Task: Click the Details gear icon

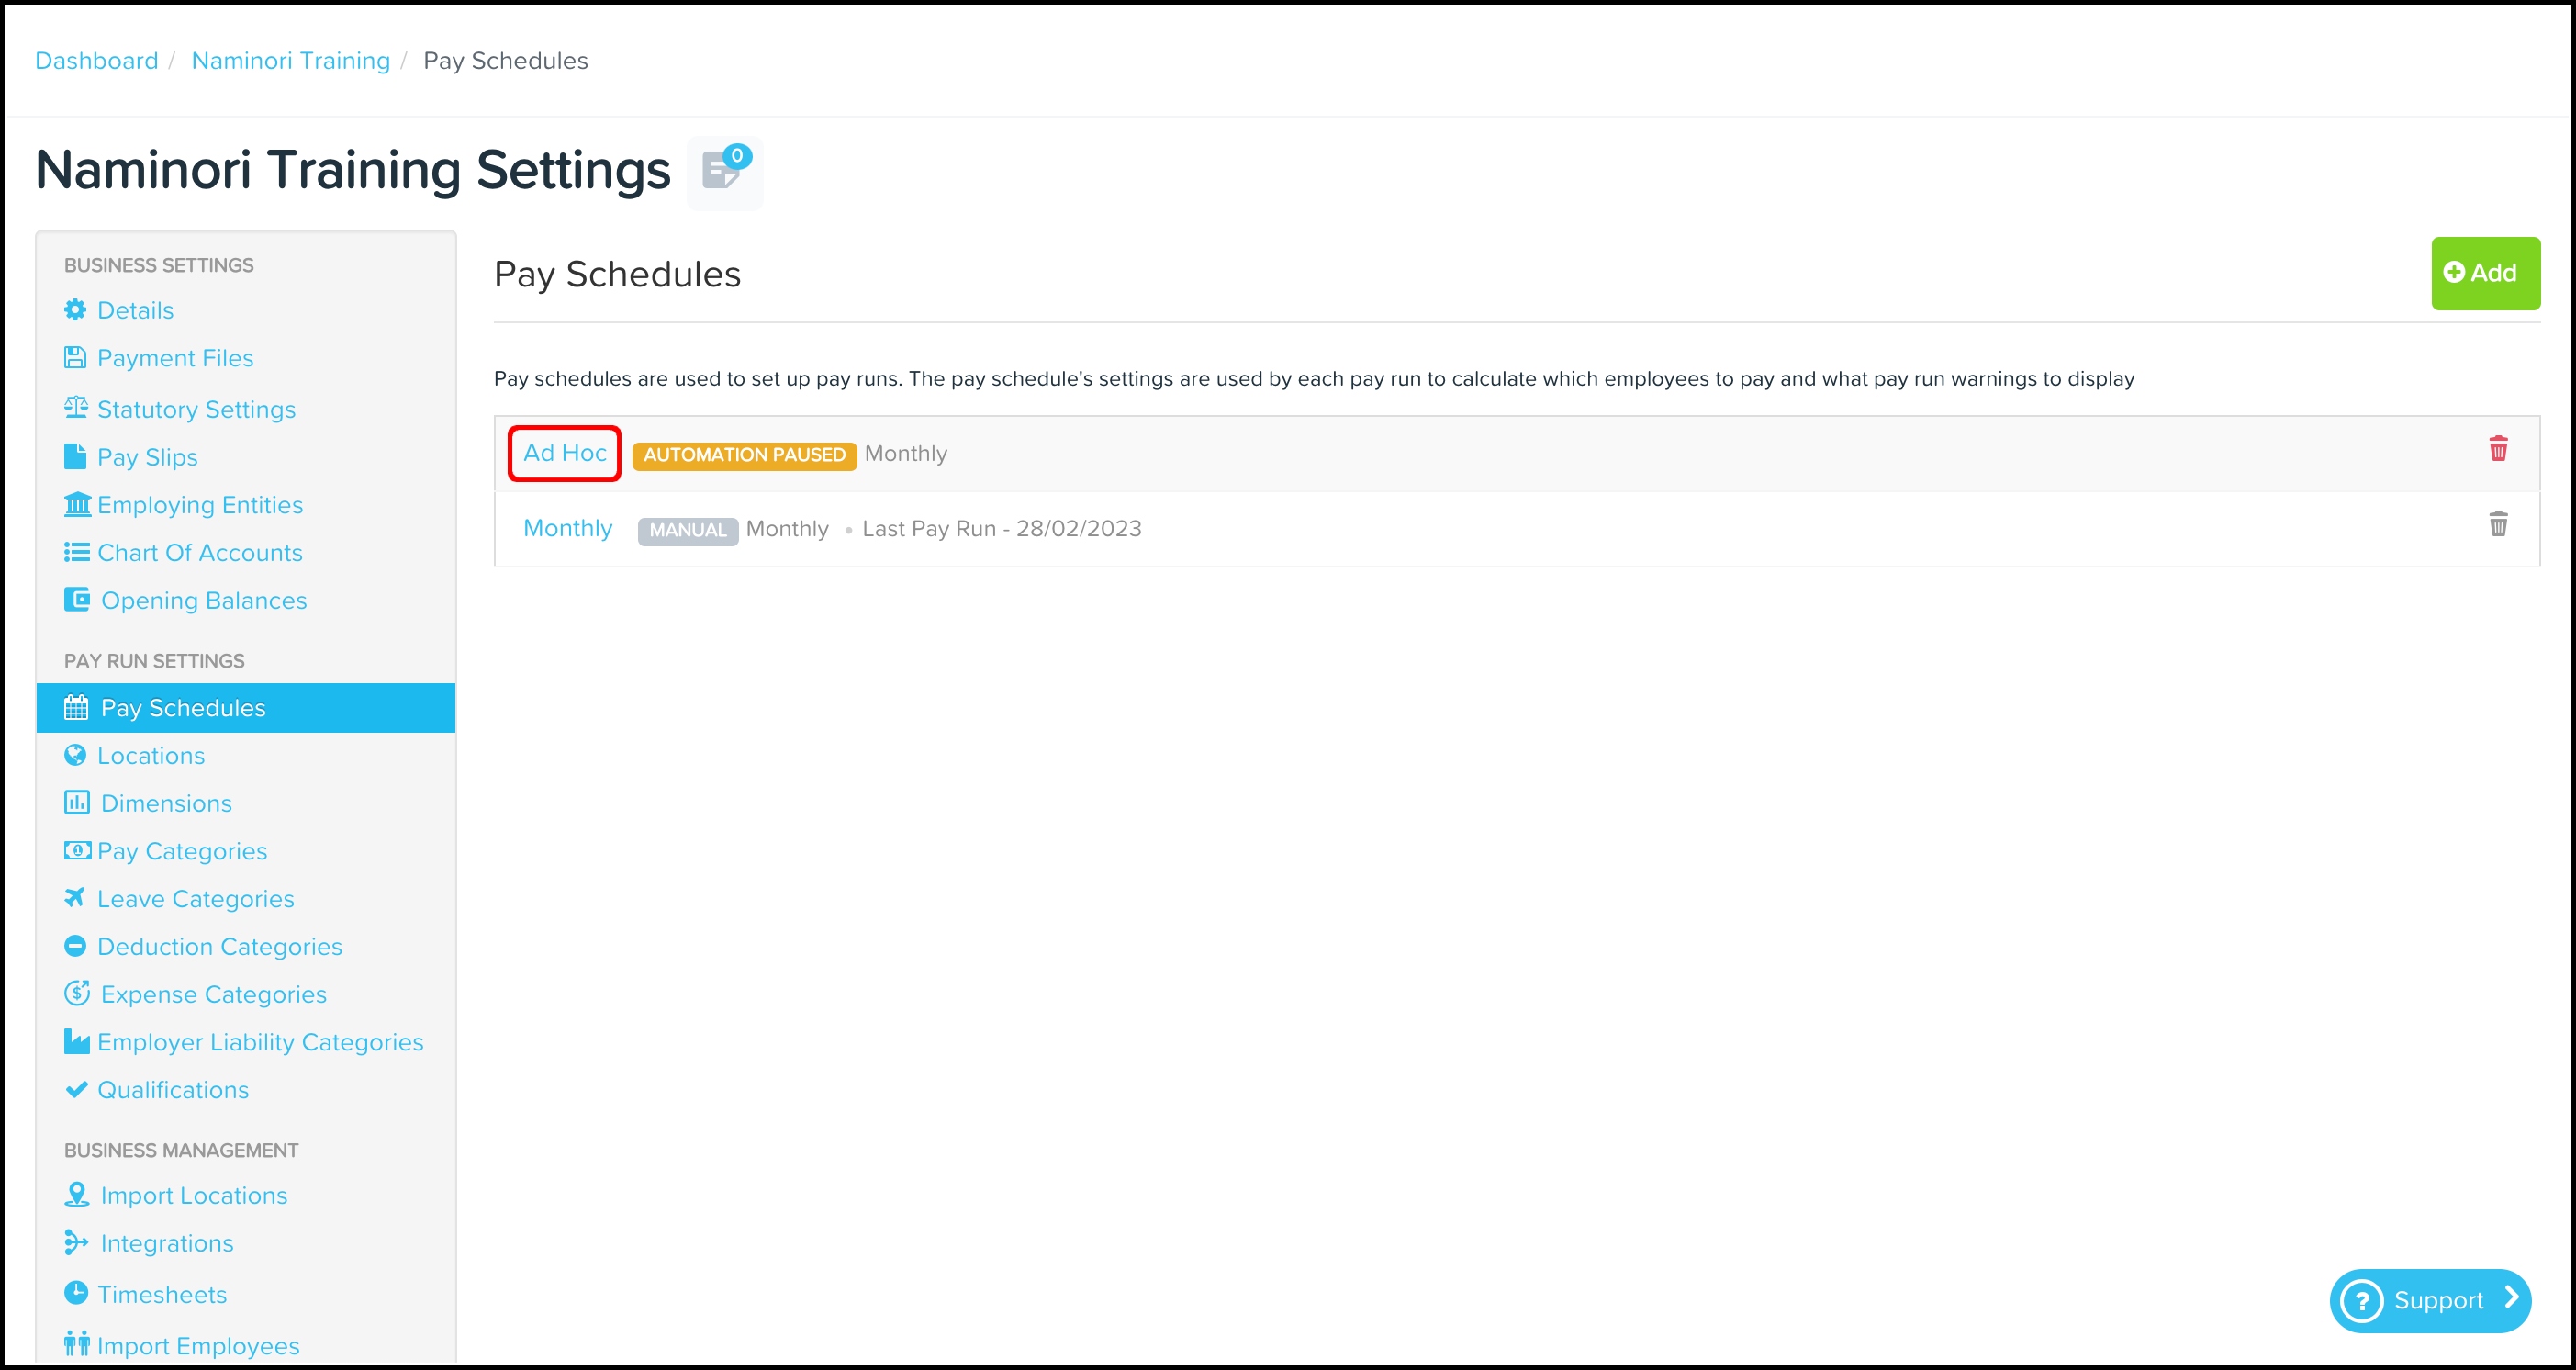Action: (x=75, y=310)
